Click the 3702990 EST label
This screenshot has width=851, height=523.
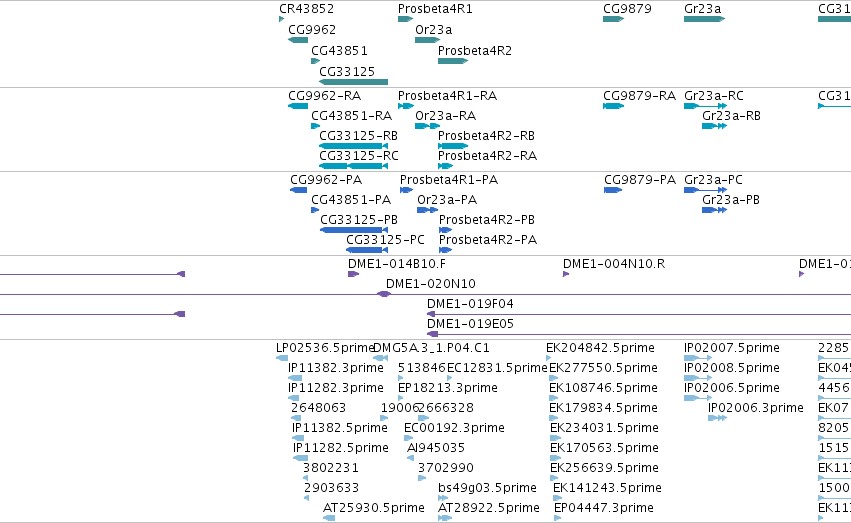(x=446, y=468)
